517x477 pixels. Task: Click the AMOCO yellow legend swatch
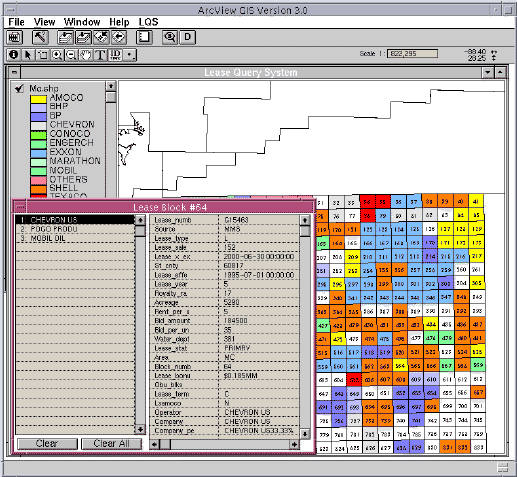point(38,99)
